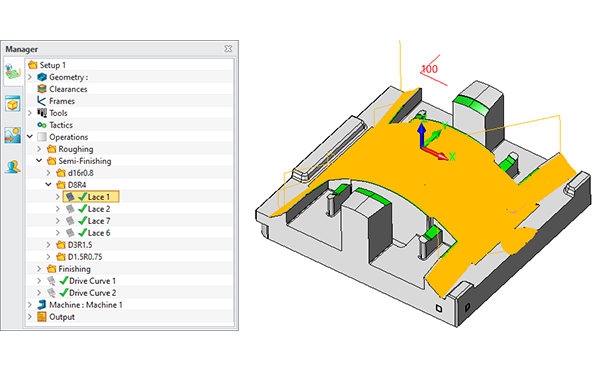
Task: Open the CAM plan manager sidebar tab
Action: (13, 72)
